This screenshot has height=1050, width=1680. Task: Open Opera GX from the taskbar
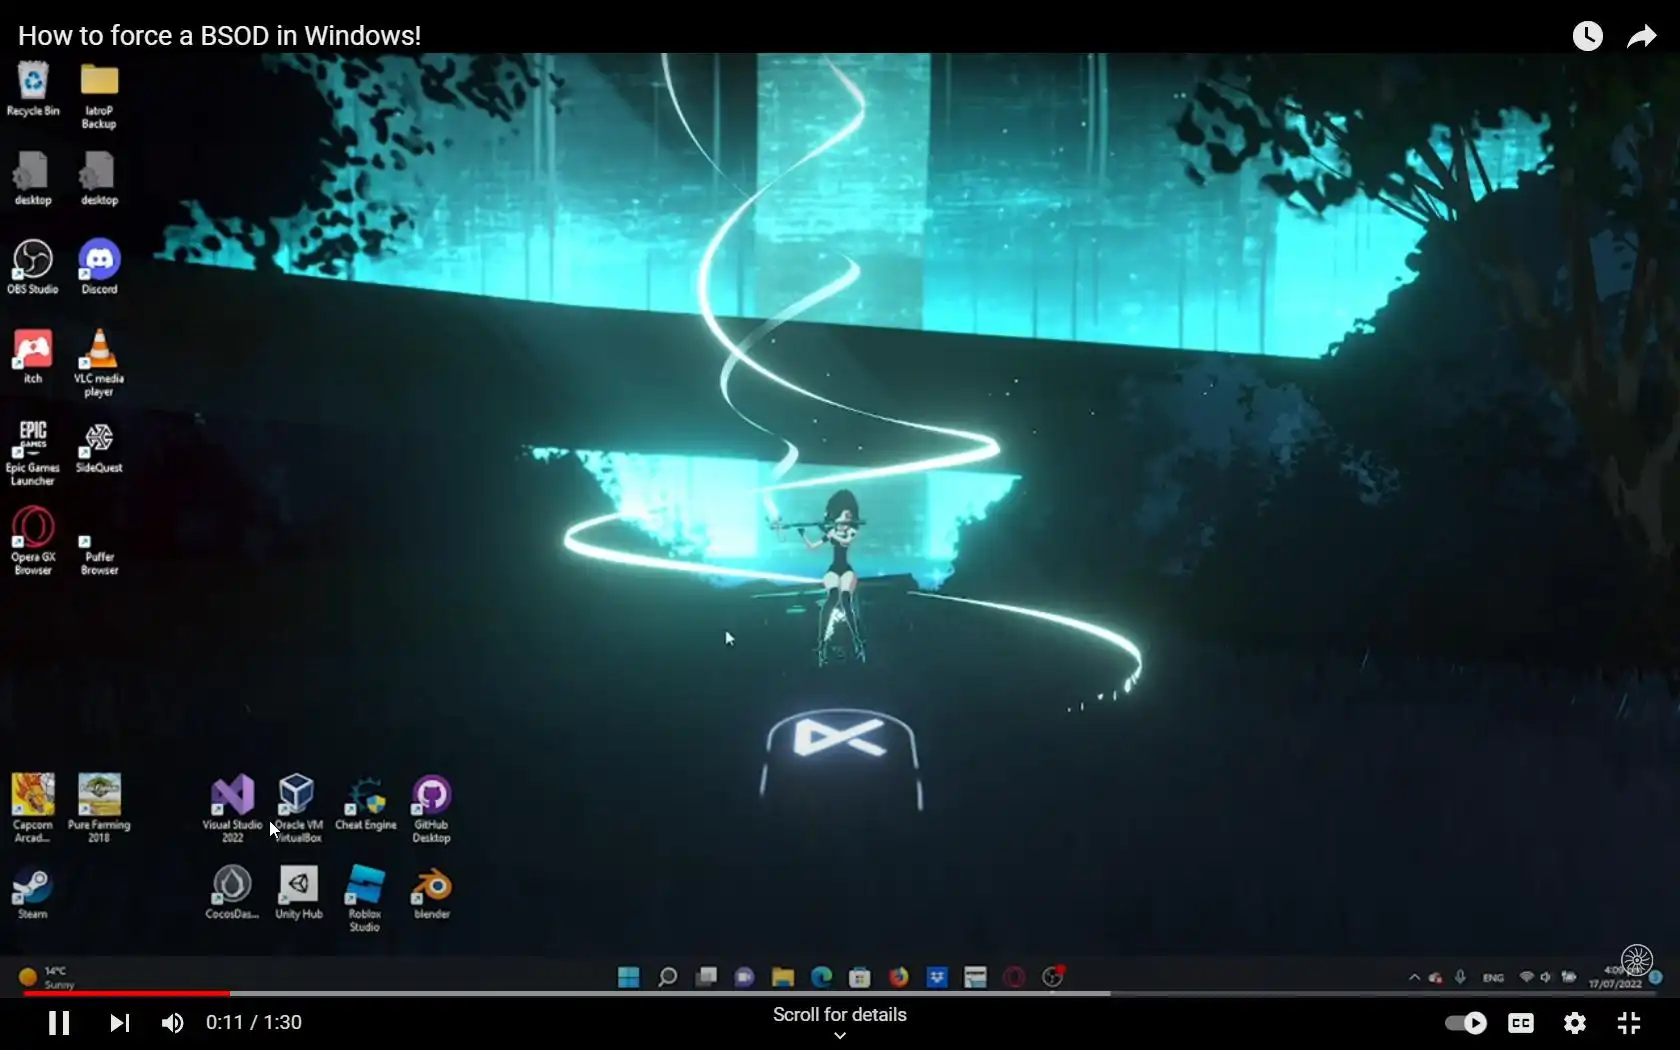coord(1014,977)
